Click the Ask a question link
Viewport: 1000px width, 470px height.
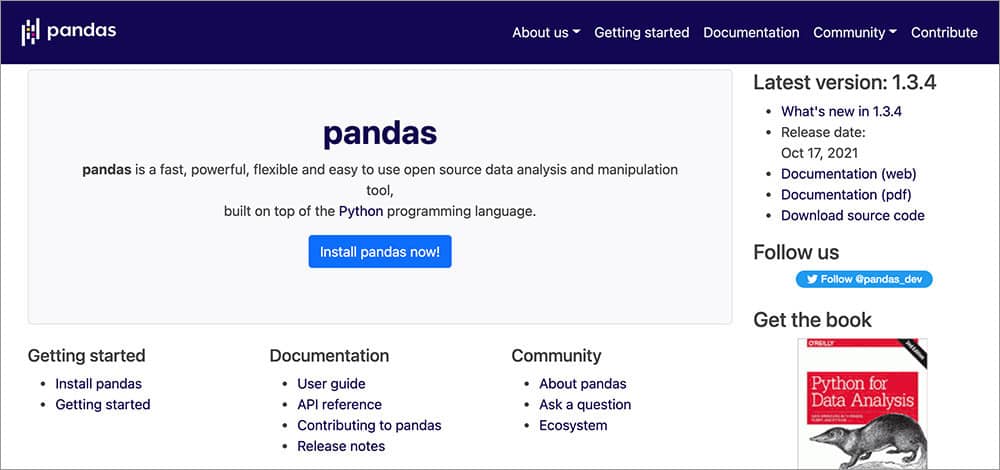point(585,404)
